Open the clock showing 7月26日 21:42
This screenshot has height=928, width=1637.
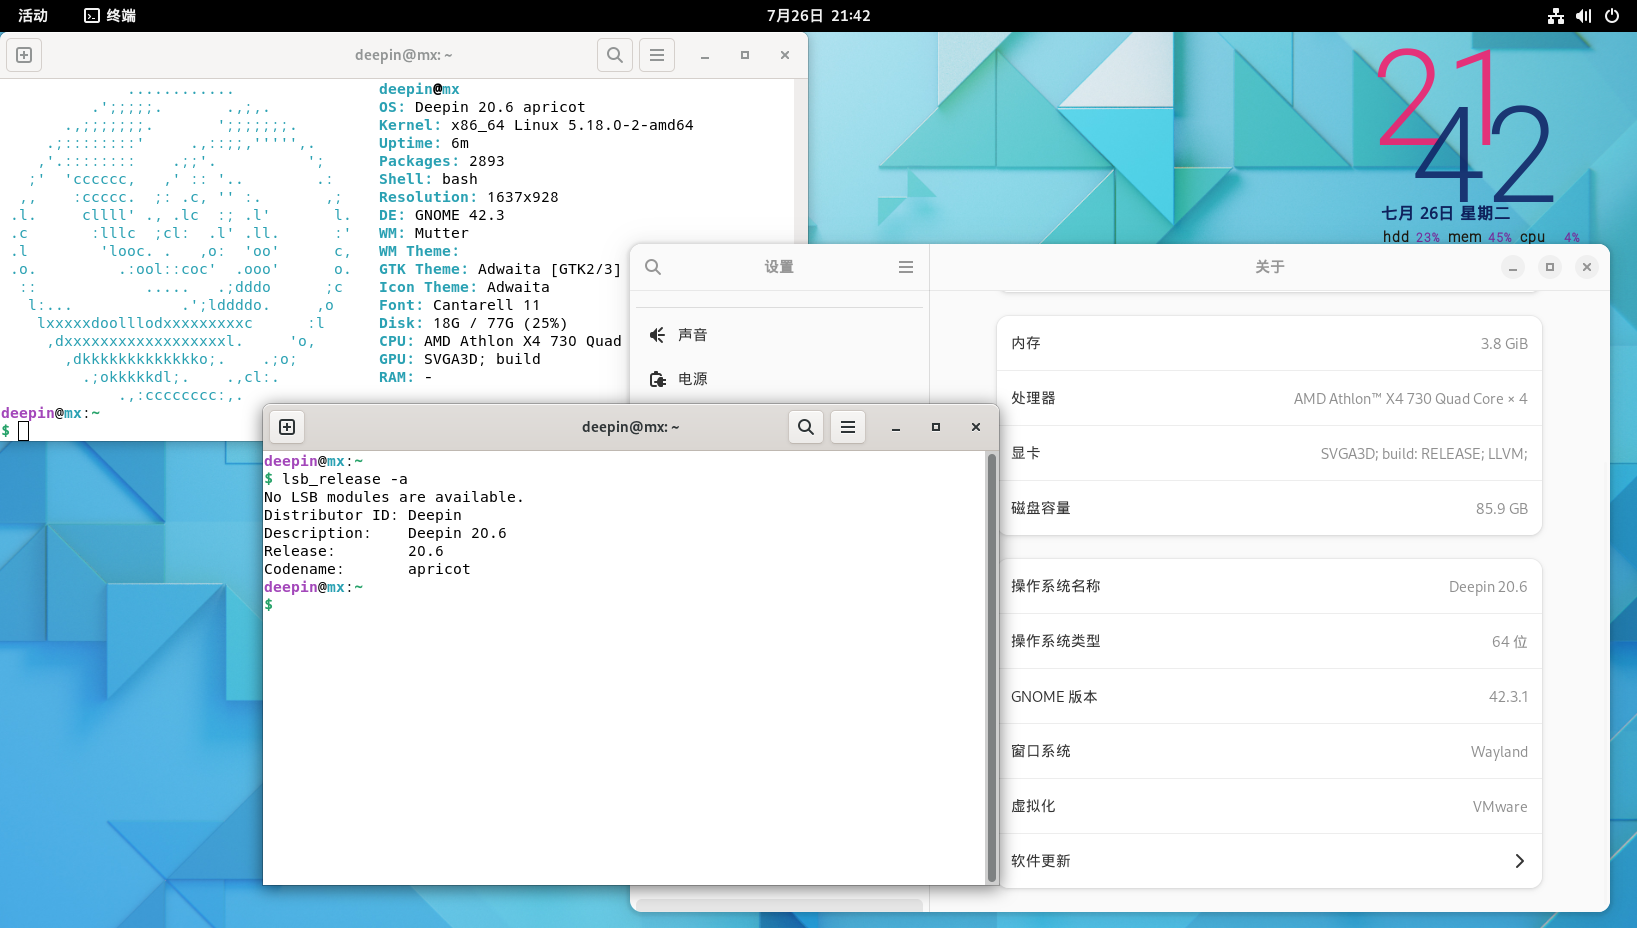(x=818, y=16)
